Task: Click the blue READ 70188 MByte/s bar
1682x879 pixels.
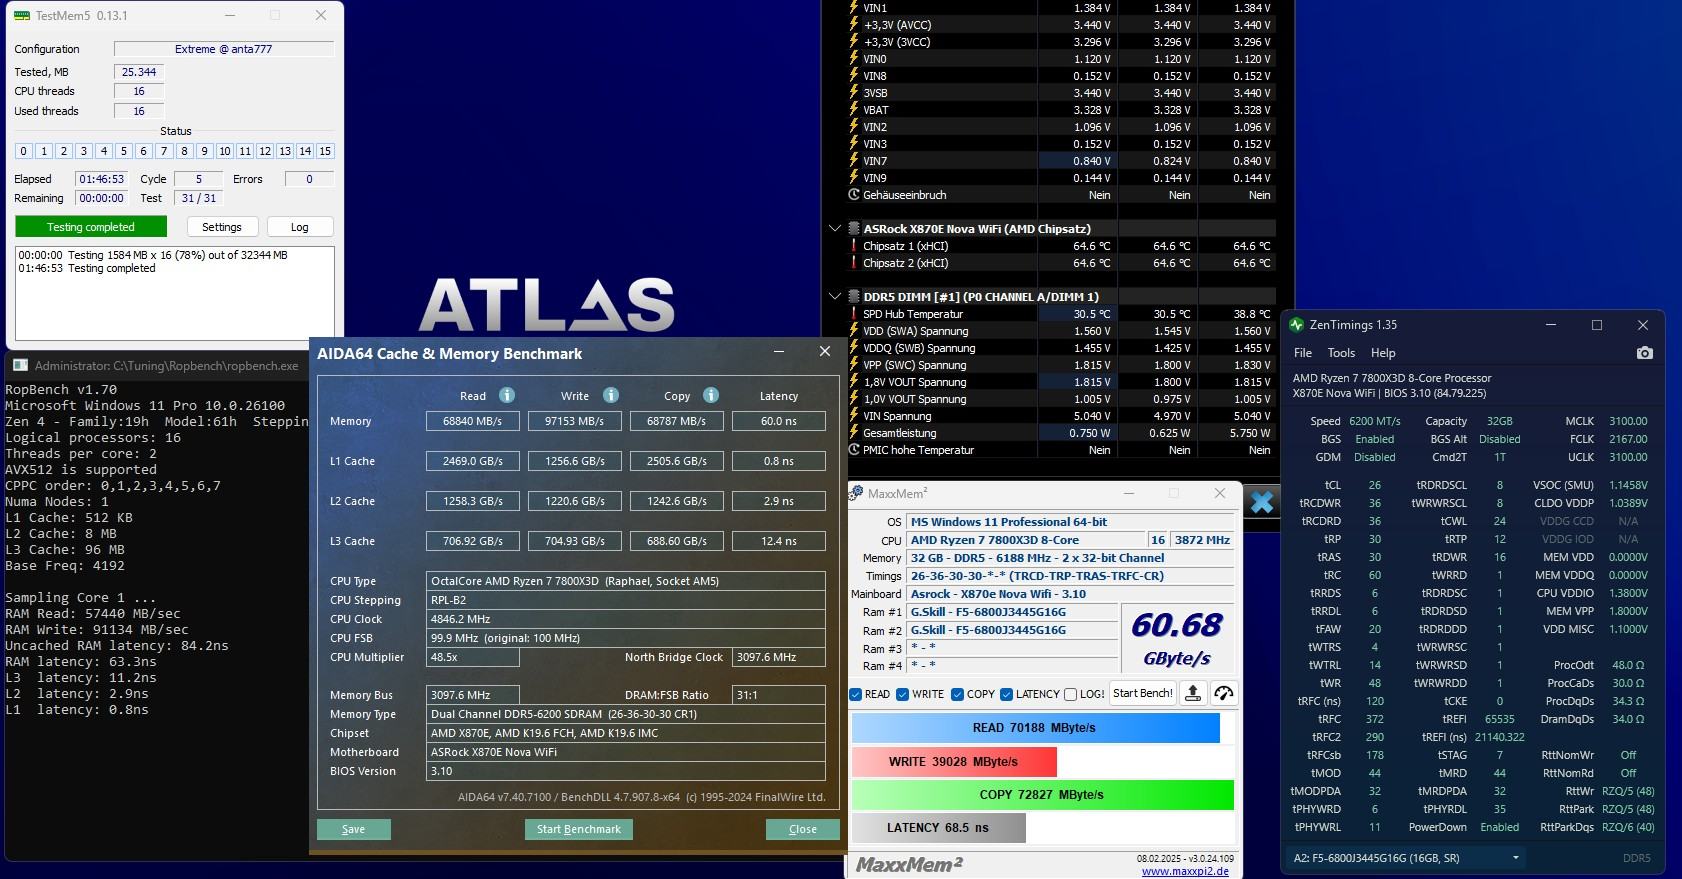Action: click(x=1035, y=728)
